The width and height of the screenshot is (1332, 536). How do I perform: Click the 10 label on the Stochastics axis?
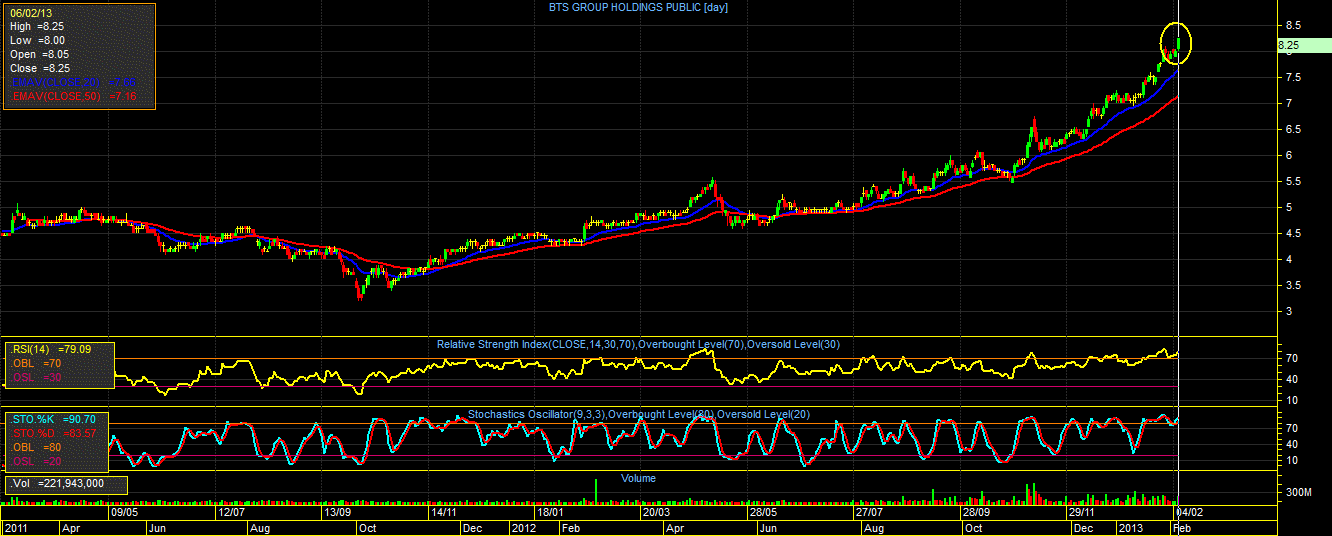click(1292, 460)
